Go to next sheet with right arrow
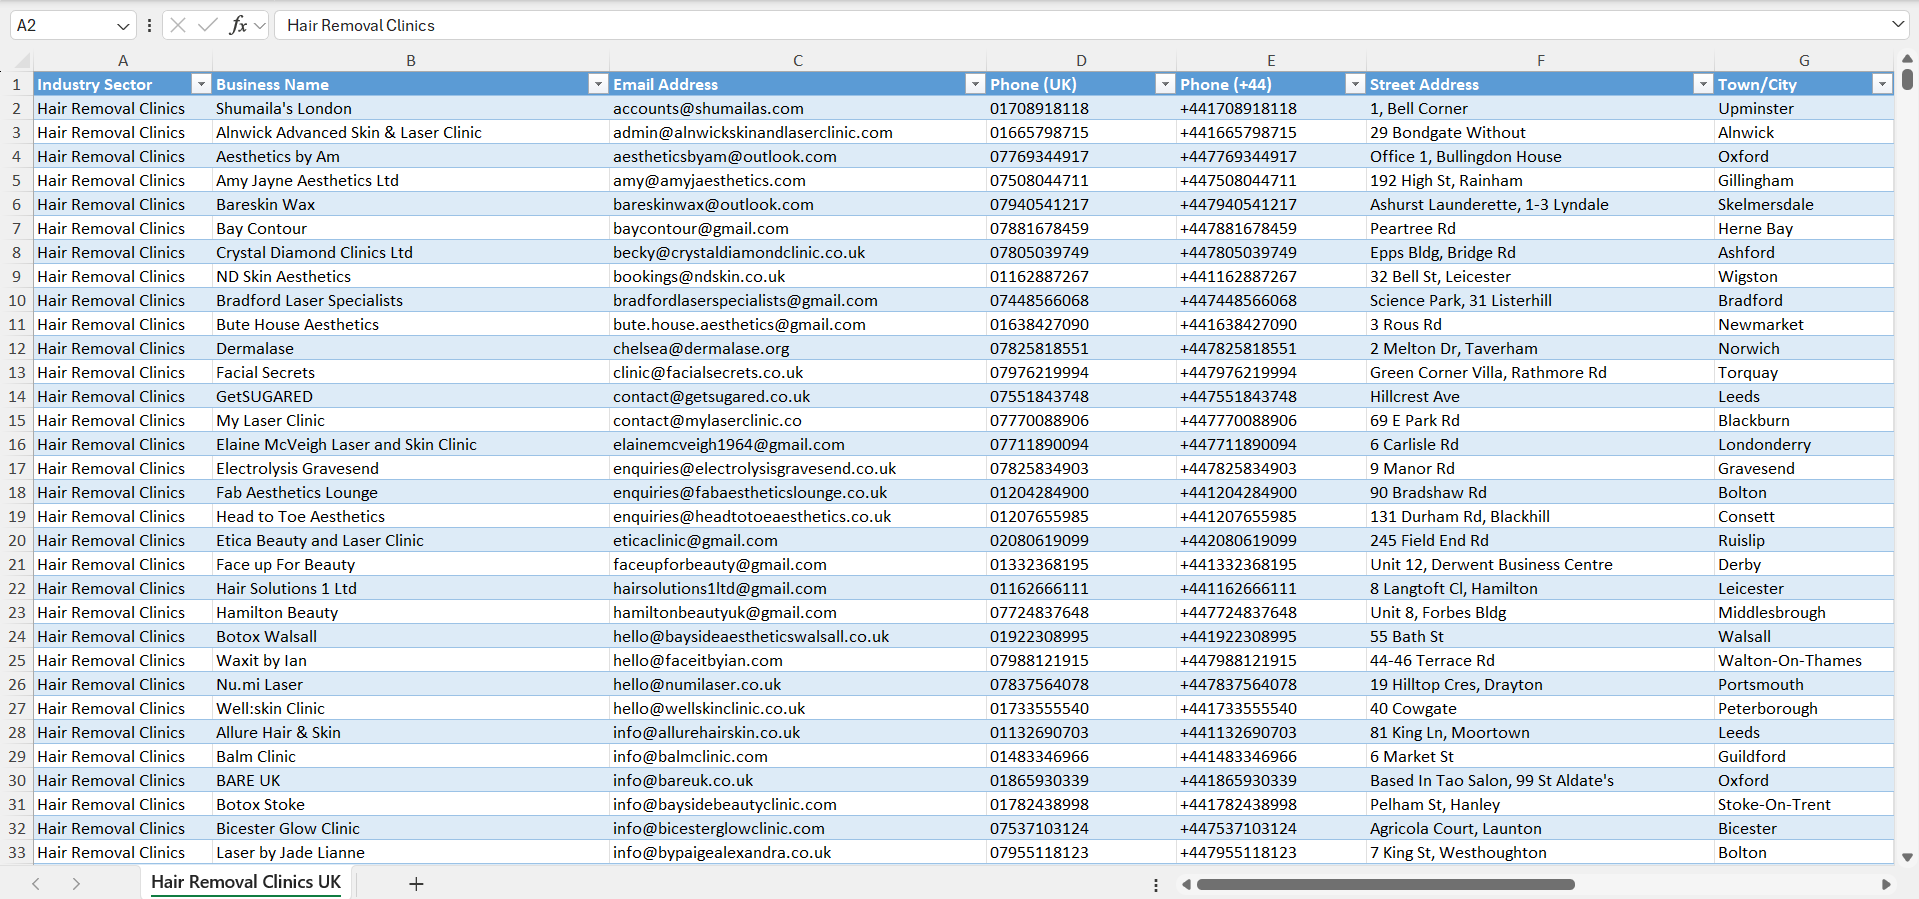 click(x=76, y=884)
